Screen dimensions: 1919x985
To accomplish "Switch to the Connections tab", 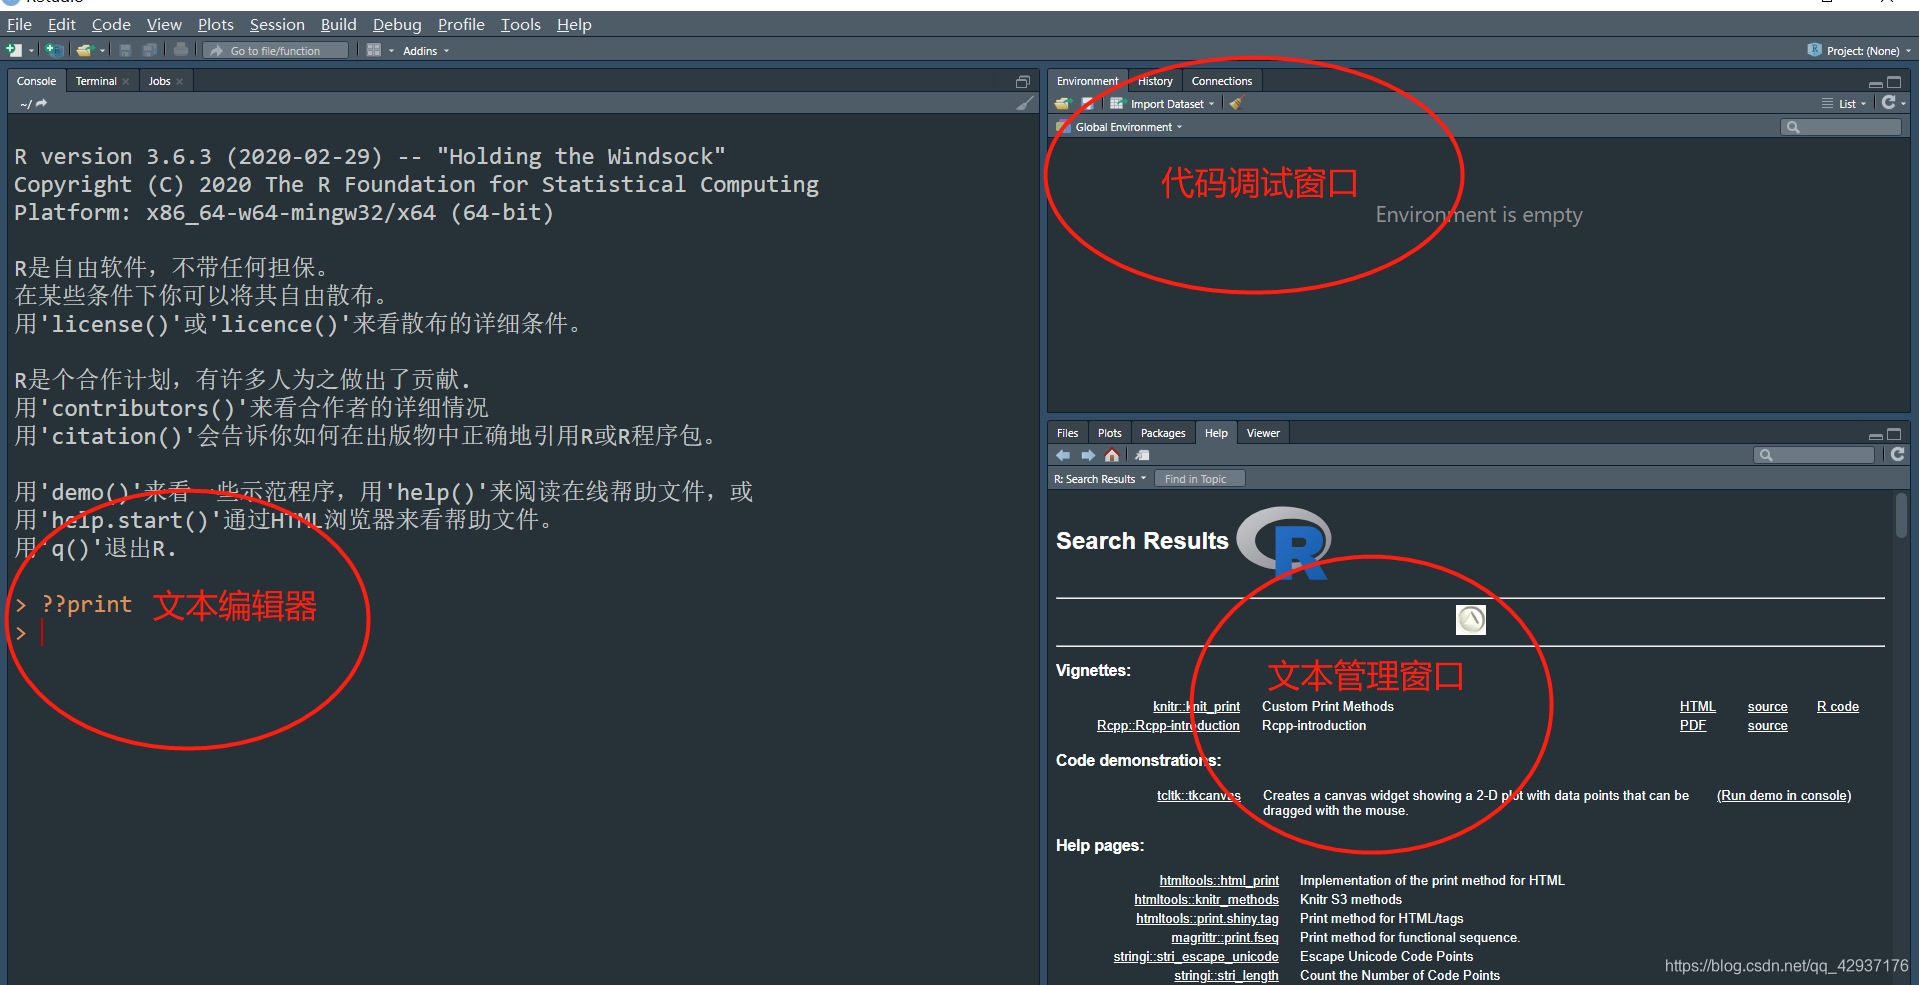I will pyautogui.click(x=1222, y=82).
